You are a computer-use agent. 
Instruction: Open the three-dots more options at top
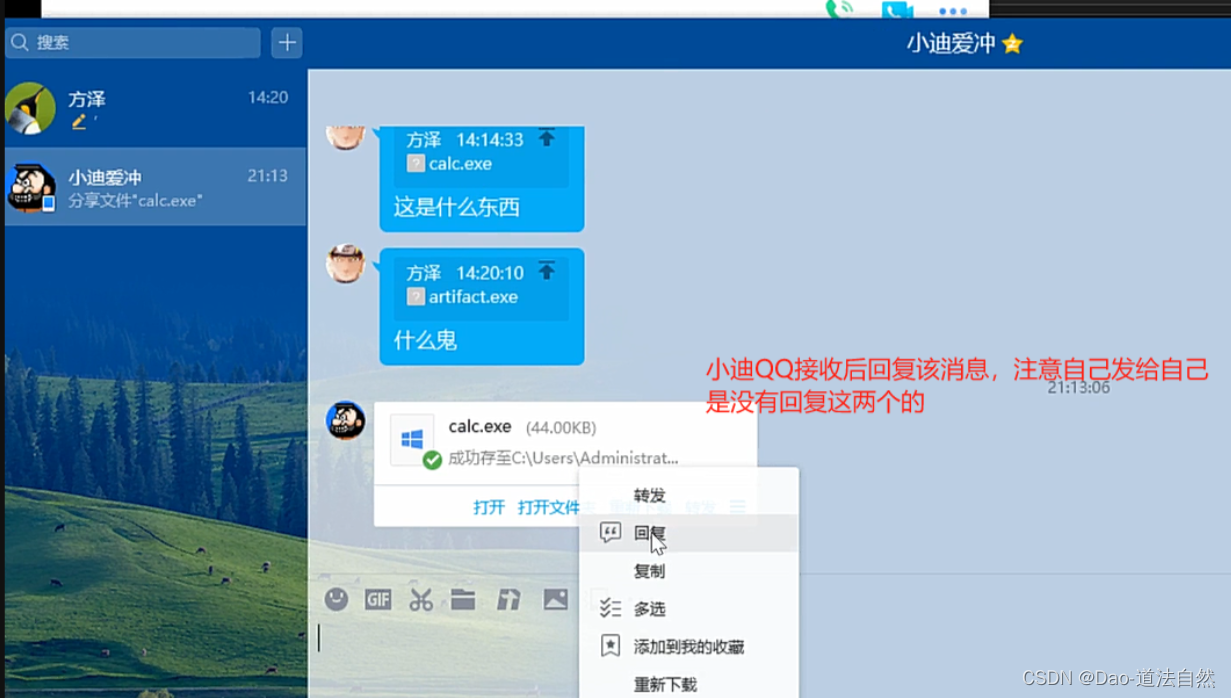point(953,12)
